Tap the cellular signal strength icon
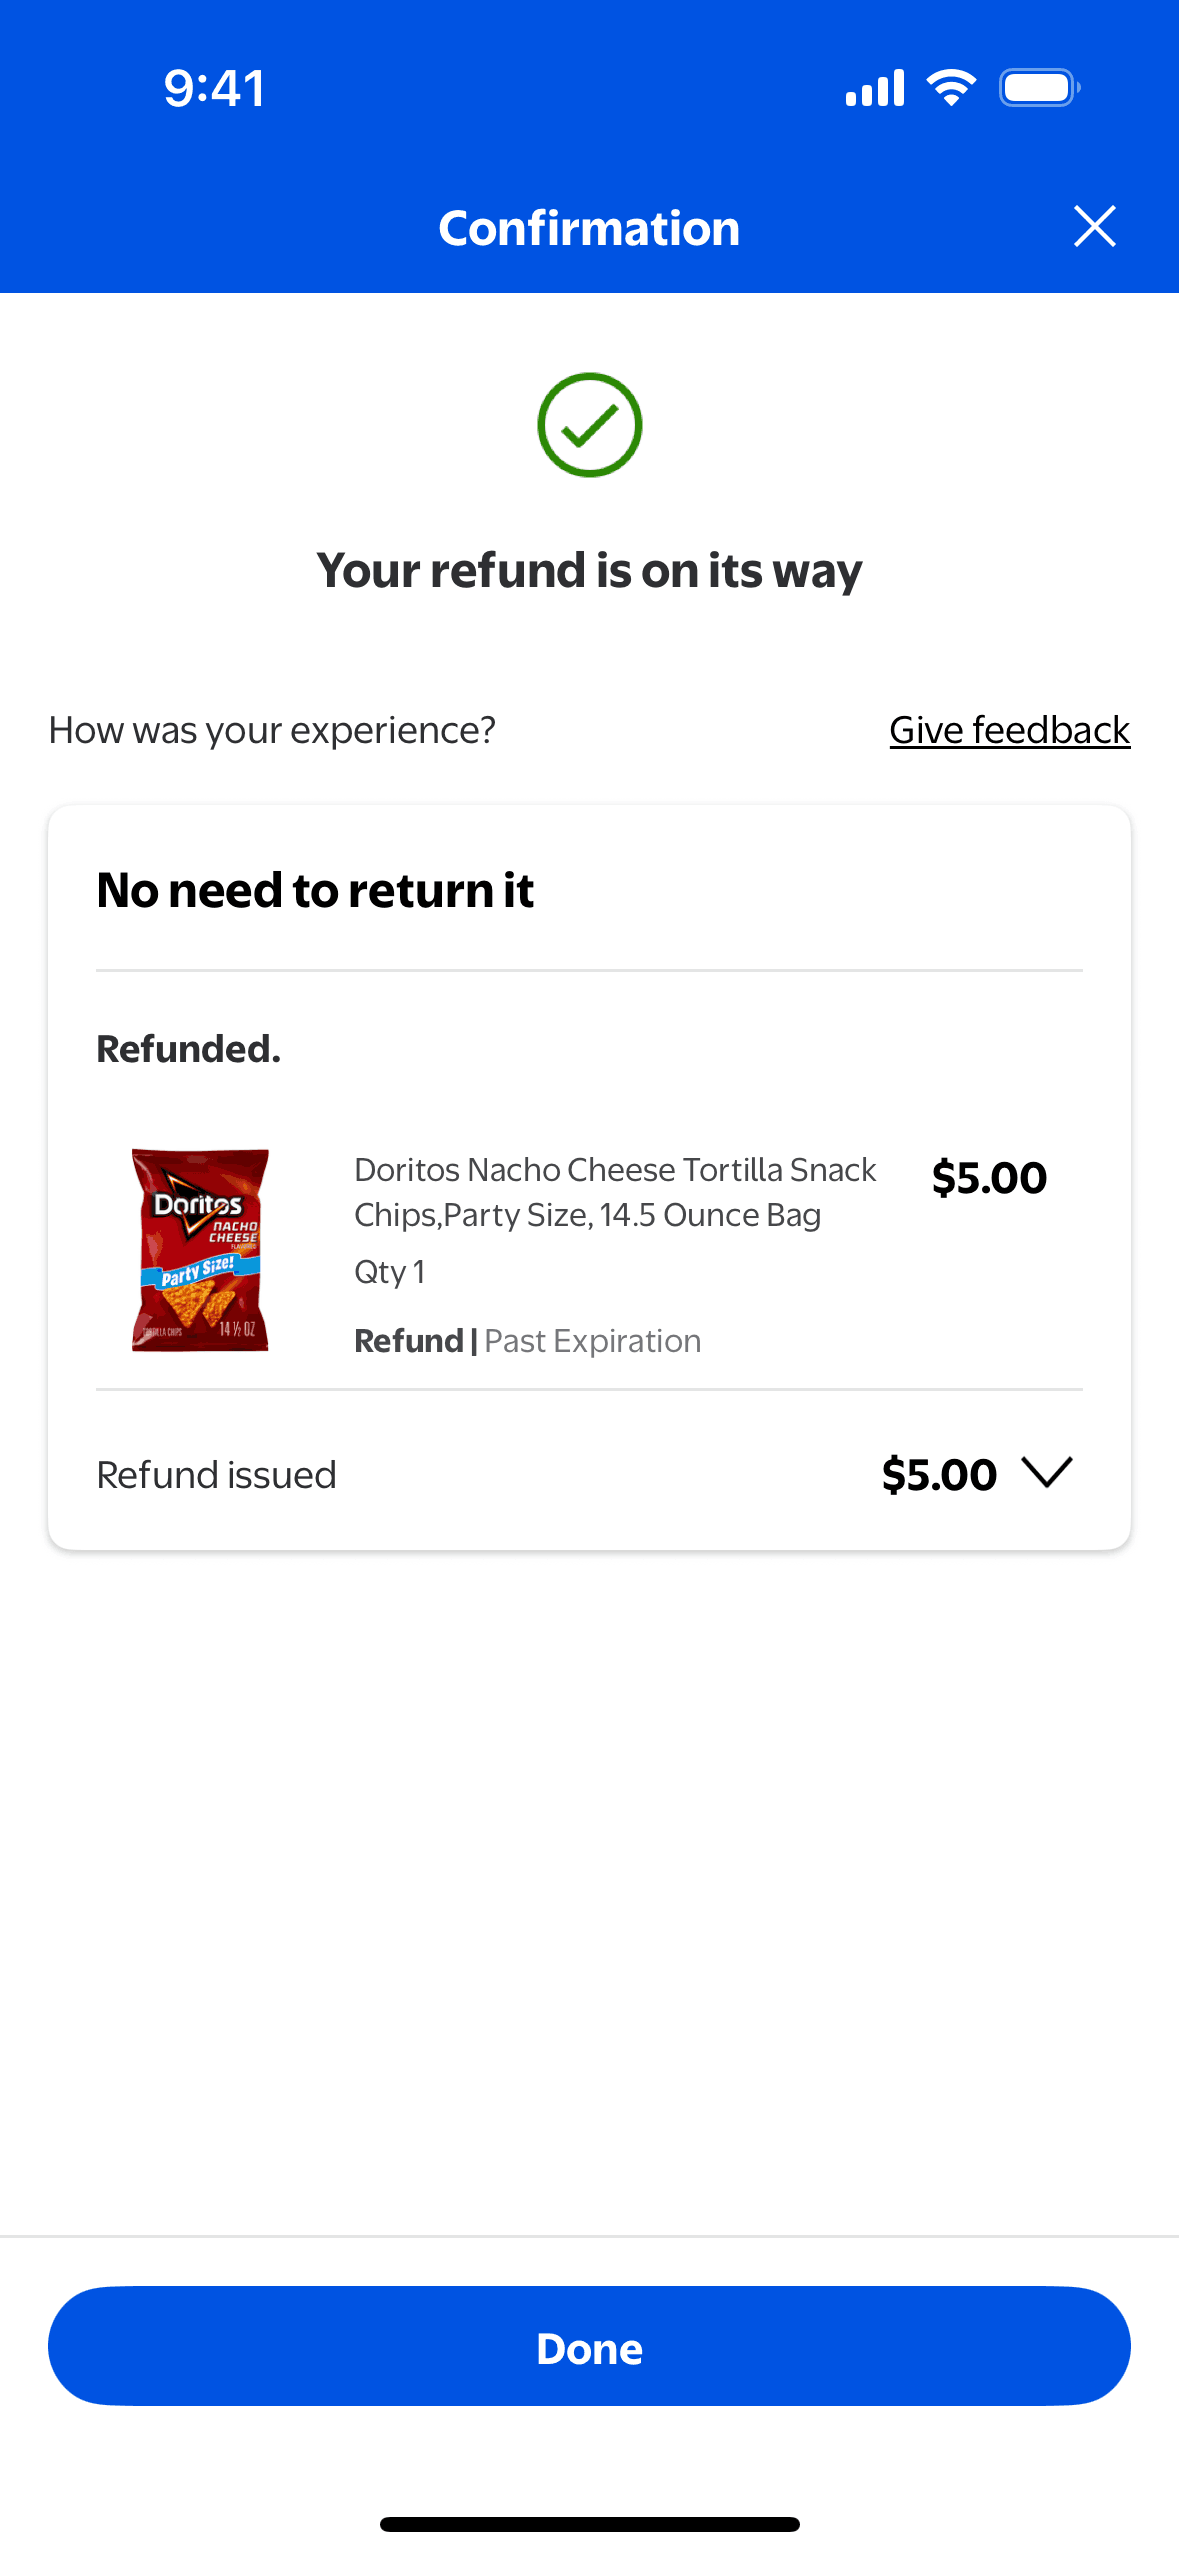The height and width of the screenshot is (2556, 1179). (x=874, y=88)
